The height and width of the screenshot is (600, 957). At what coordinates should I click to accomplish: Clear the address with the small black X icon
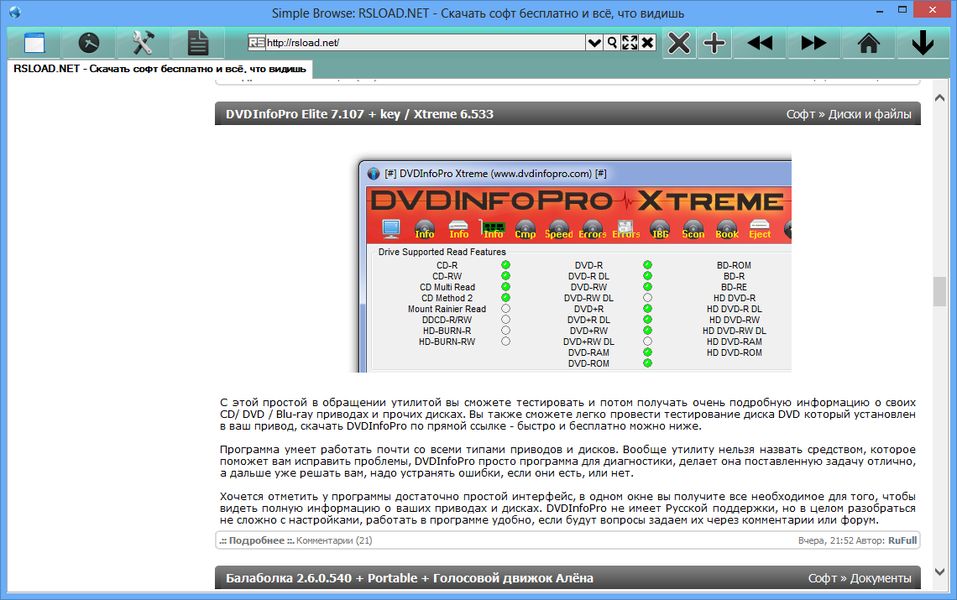[648, 42]
